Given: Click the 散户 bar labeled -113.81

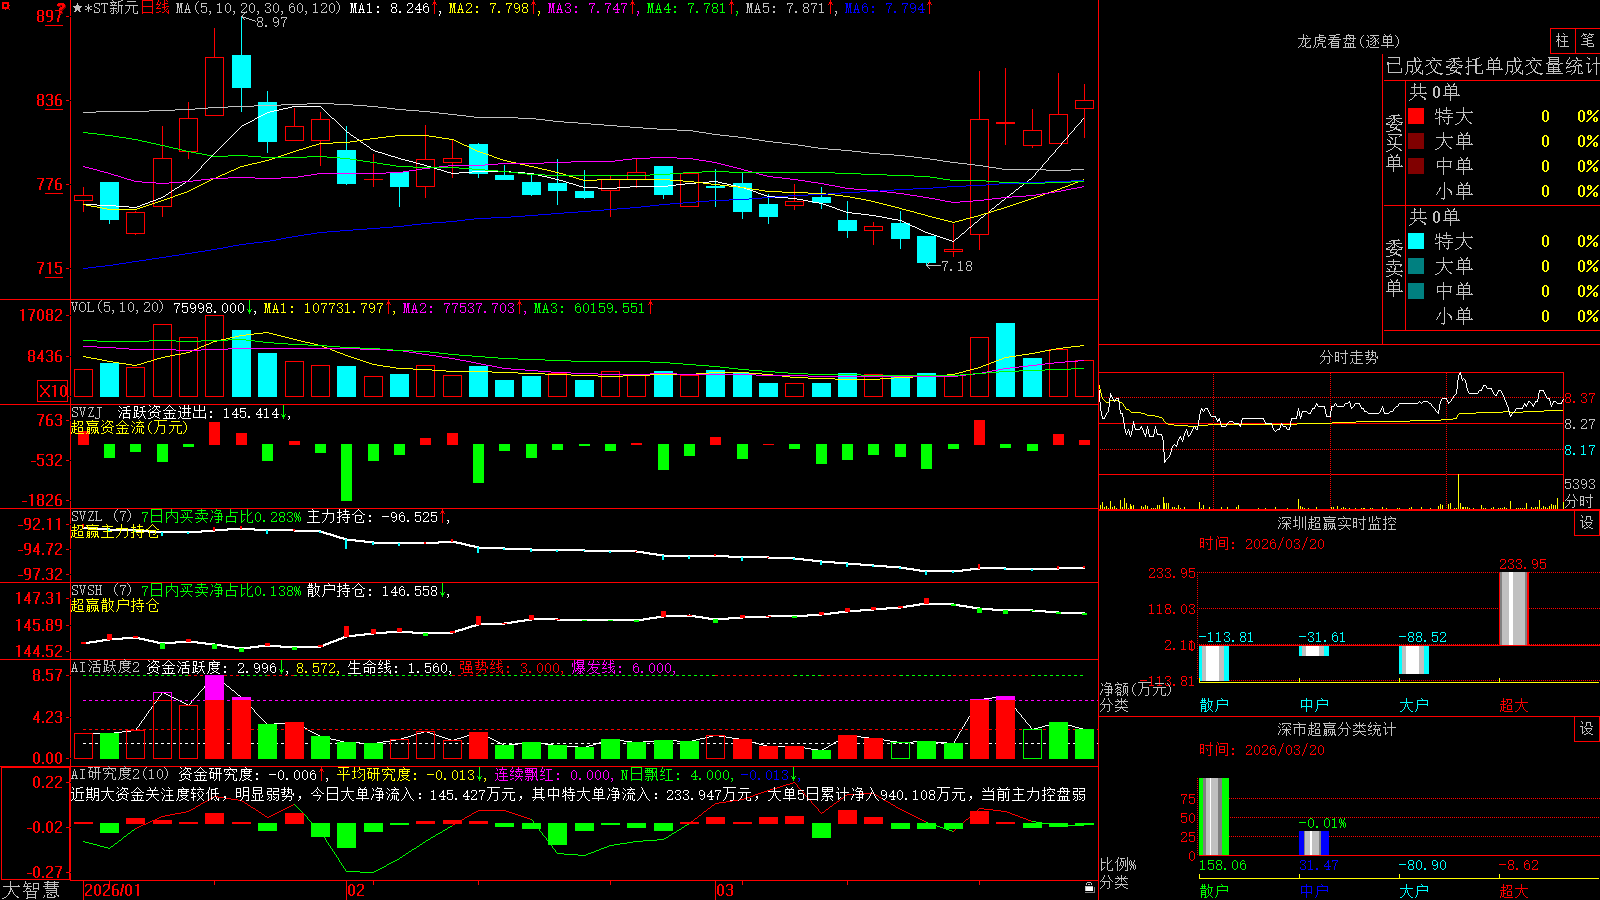Looking at the screenshot, I should 1214,663.
